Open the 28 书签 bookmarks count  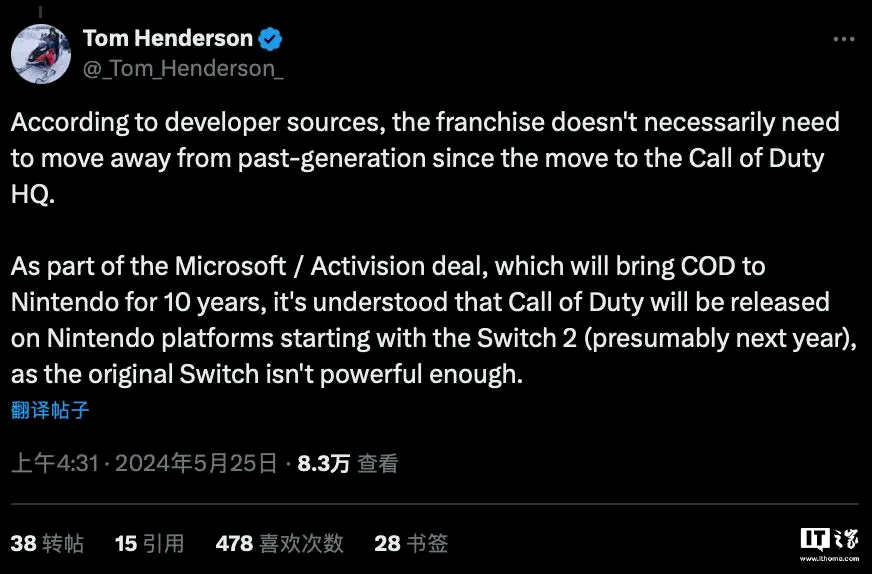click(x=411, y=543)
